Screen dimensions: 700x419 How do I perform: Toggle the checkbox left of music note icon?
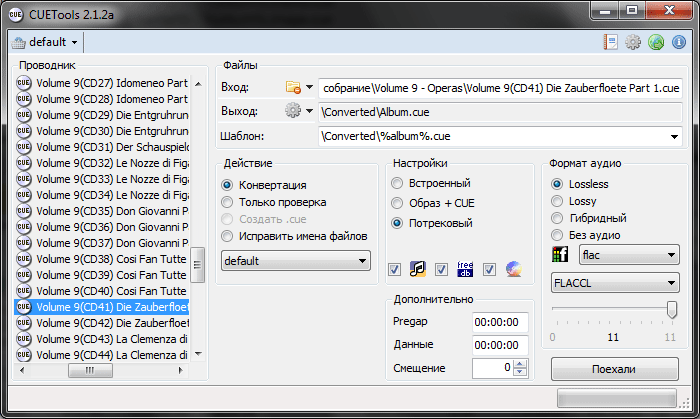[x=395, y=269]
